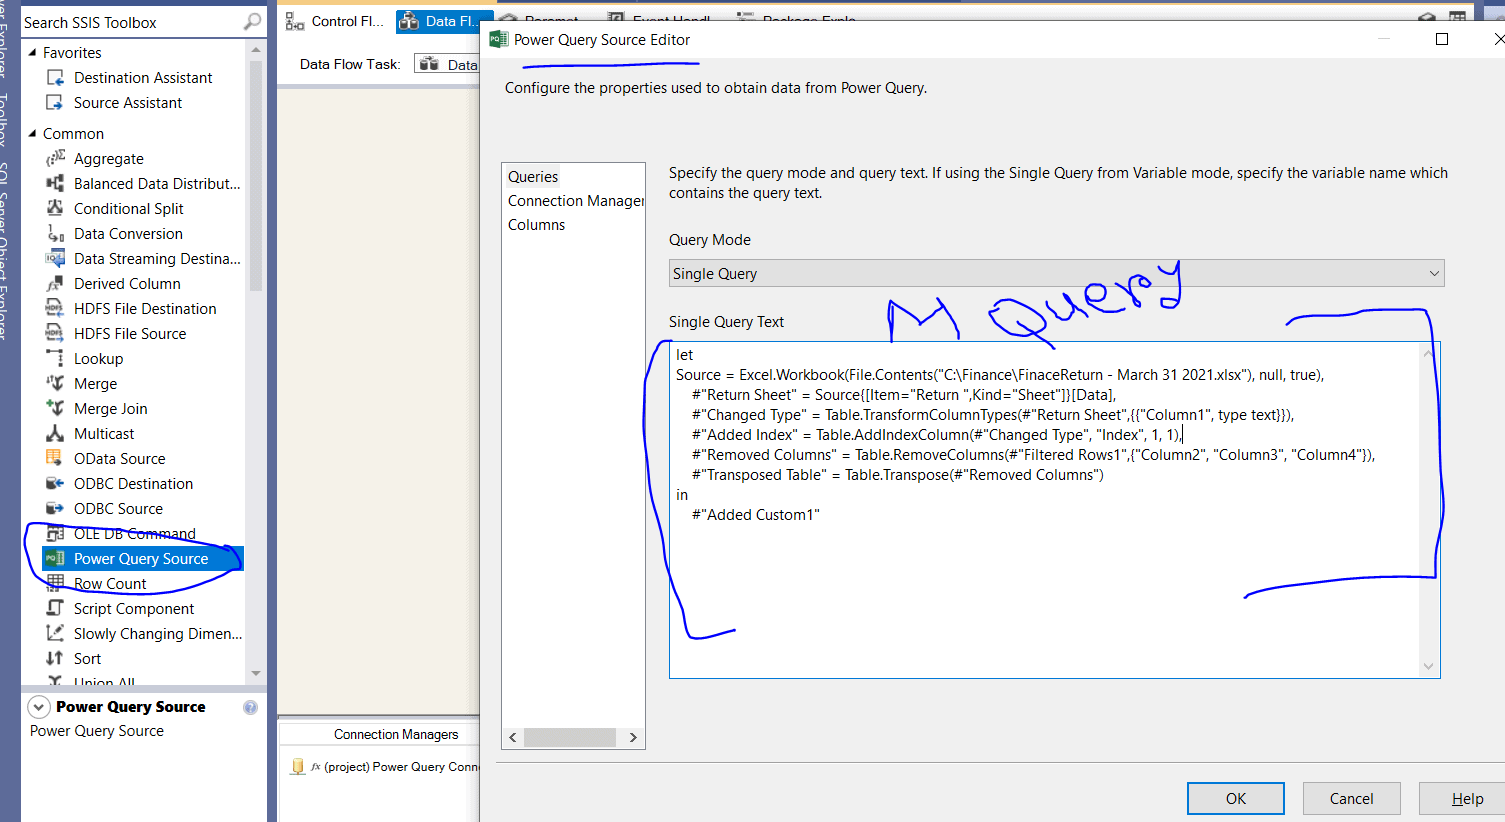Select the Connection Managers pane tab
Screen dimensions: 1505x822
(396, 734)
